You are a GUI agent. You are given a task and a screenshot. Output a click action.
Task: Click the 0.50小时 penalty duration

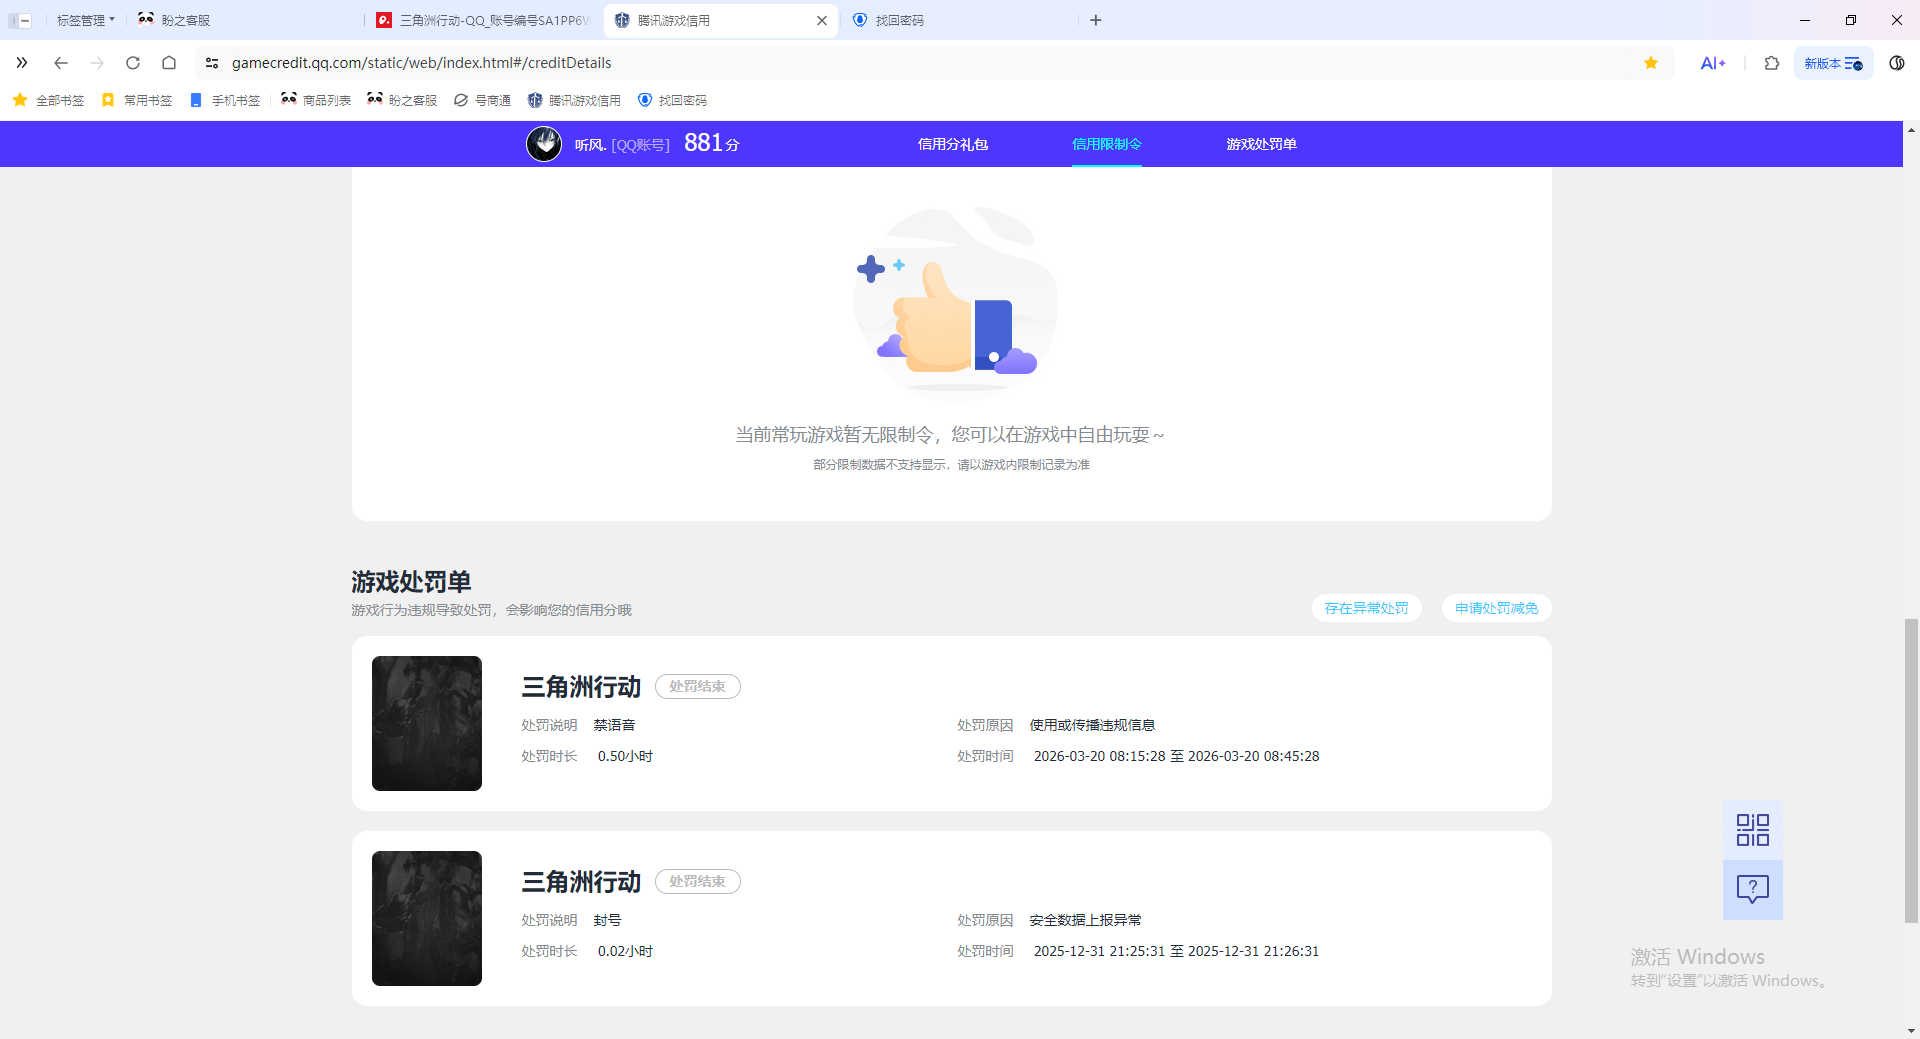625,756
